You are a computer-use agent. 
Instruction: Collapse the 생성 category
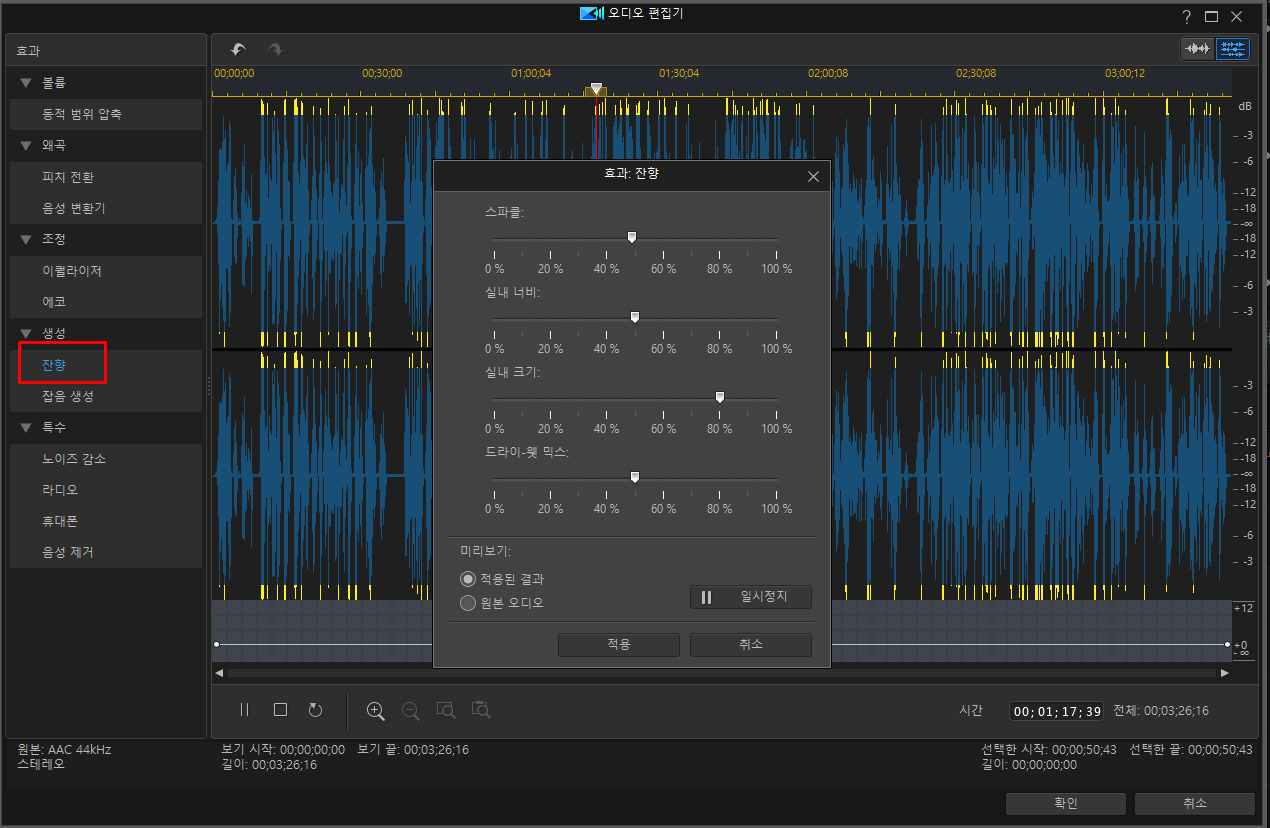pos(26,333)
